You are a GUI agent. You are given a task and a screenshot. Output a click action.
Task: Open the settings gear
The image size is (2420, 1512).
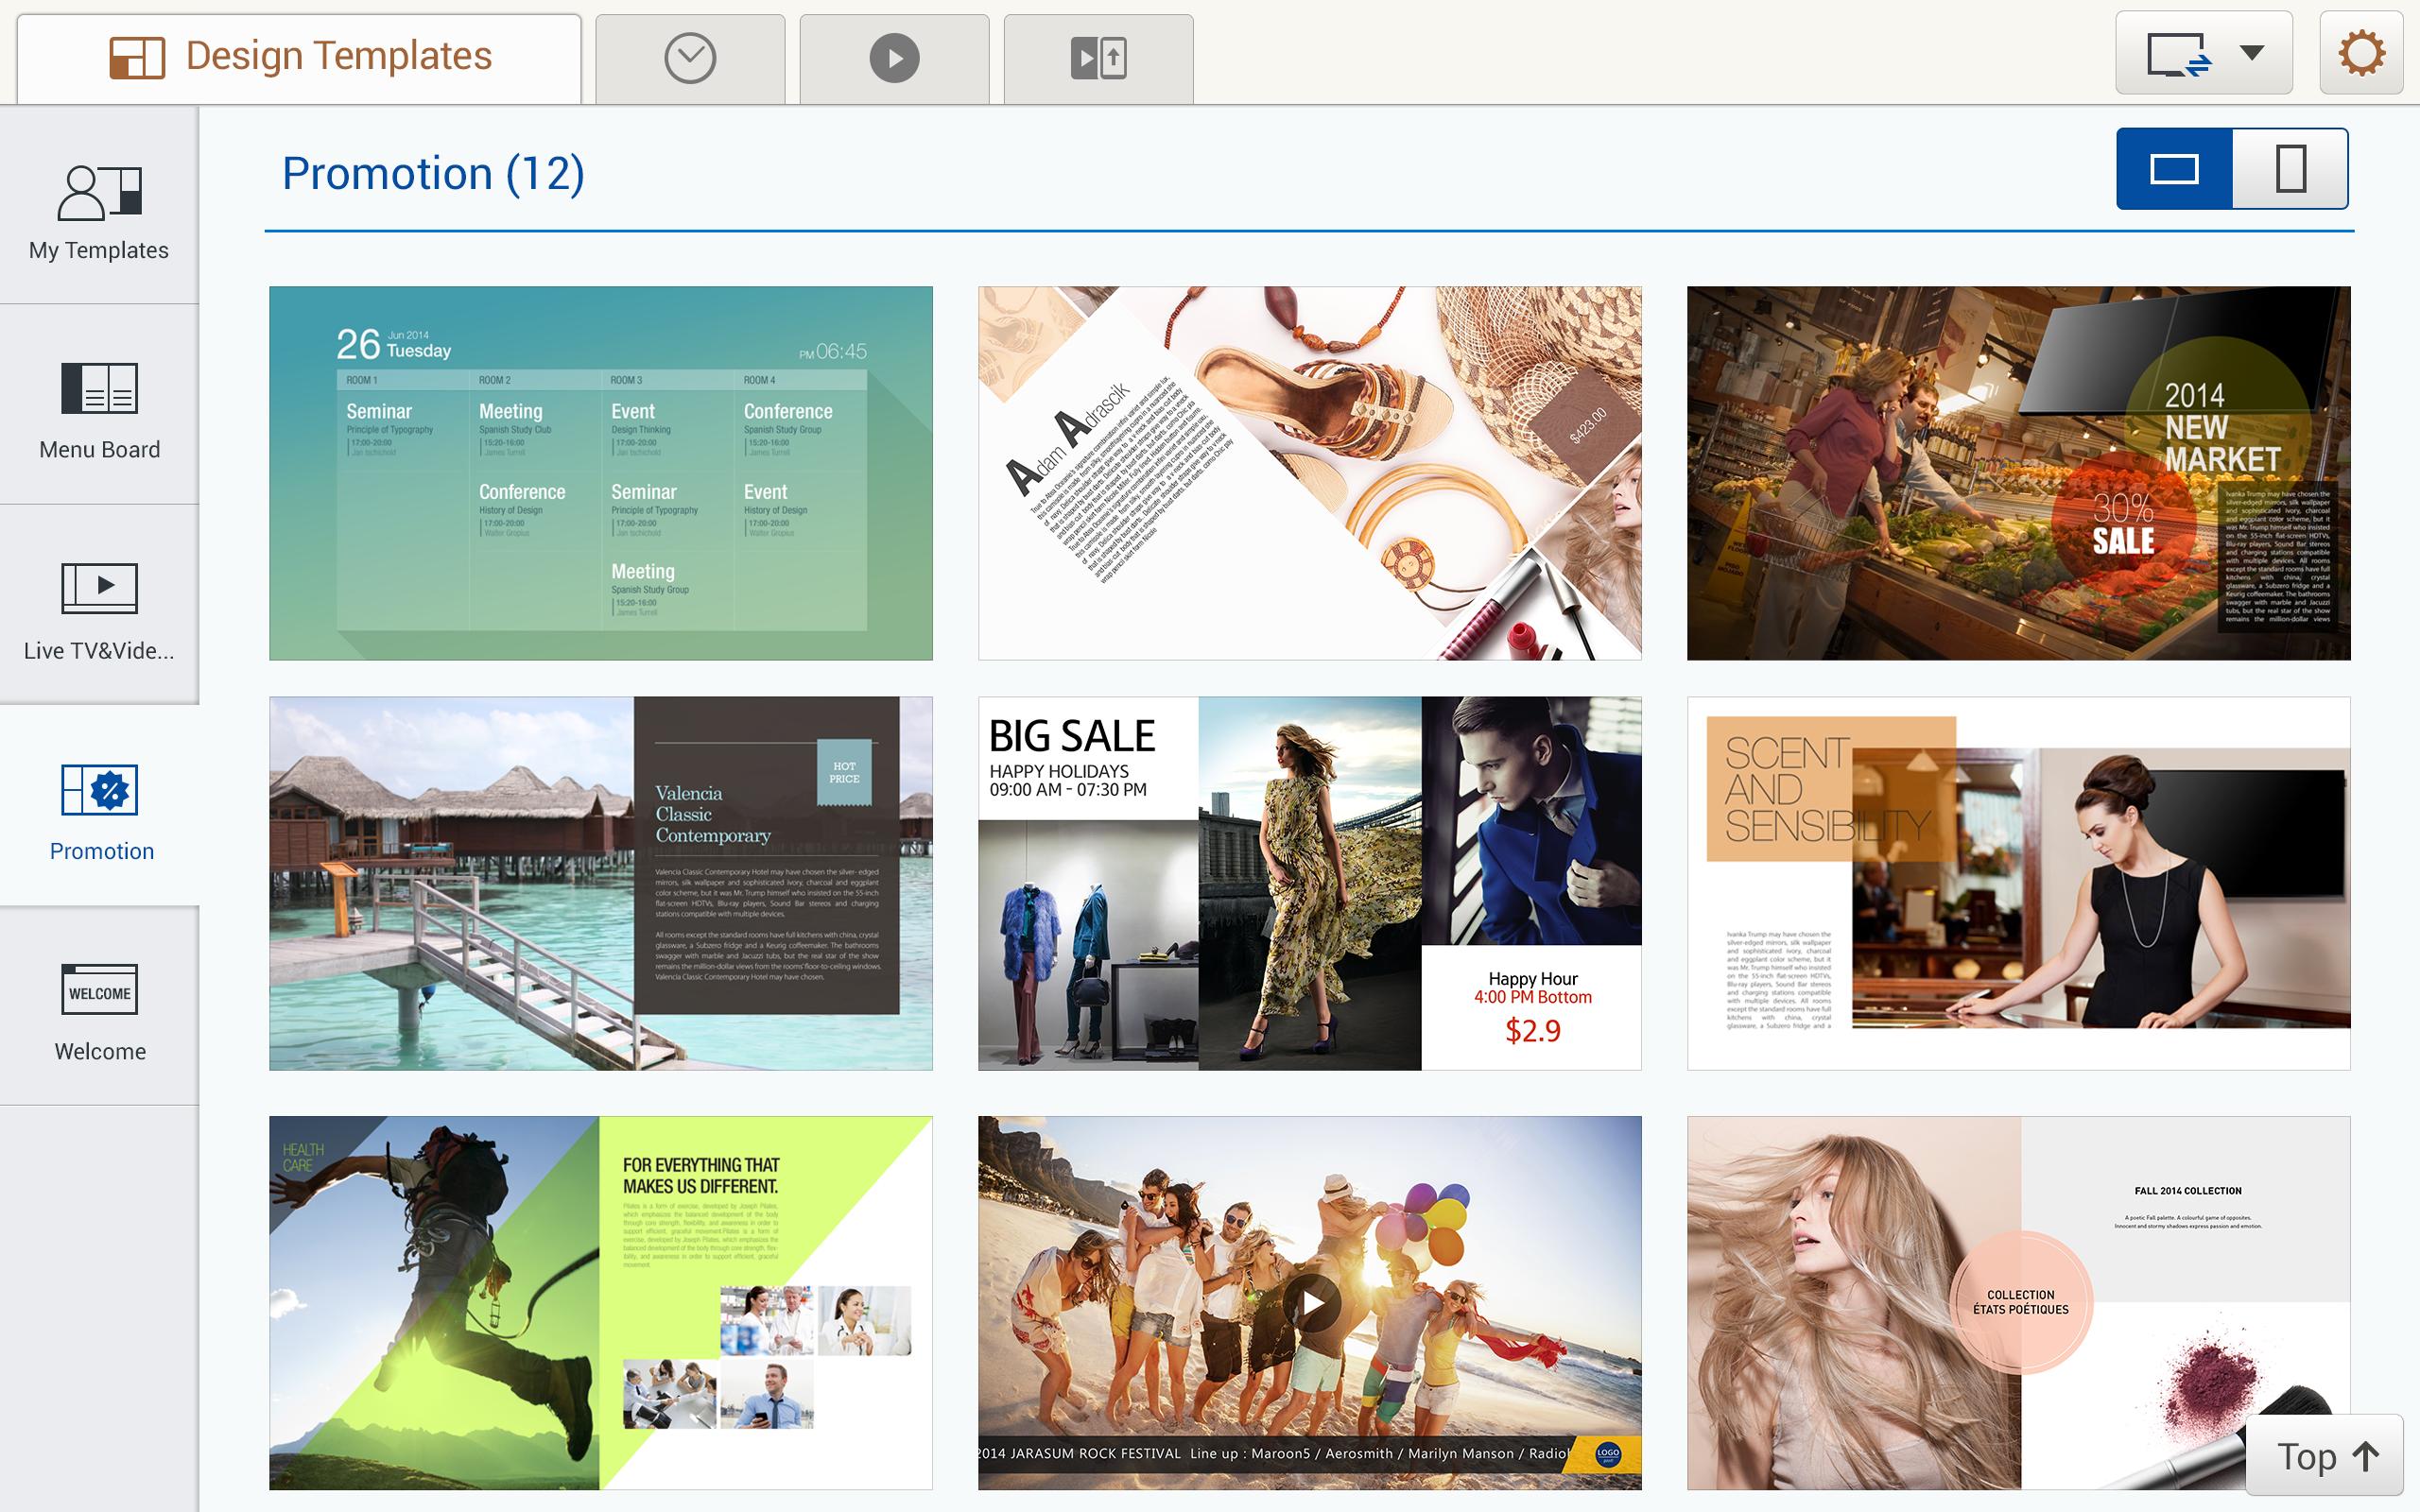point(2361,53)
